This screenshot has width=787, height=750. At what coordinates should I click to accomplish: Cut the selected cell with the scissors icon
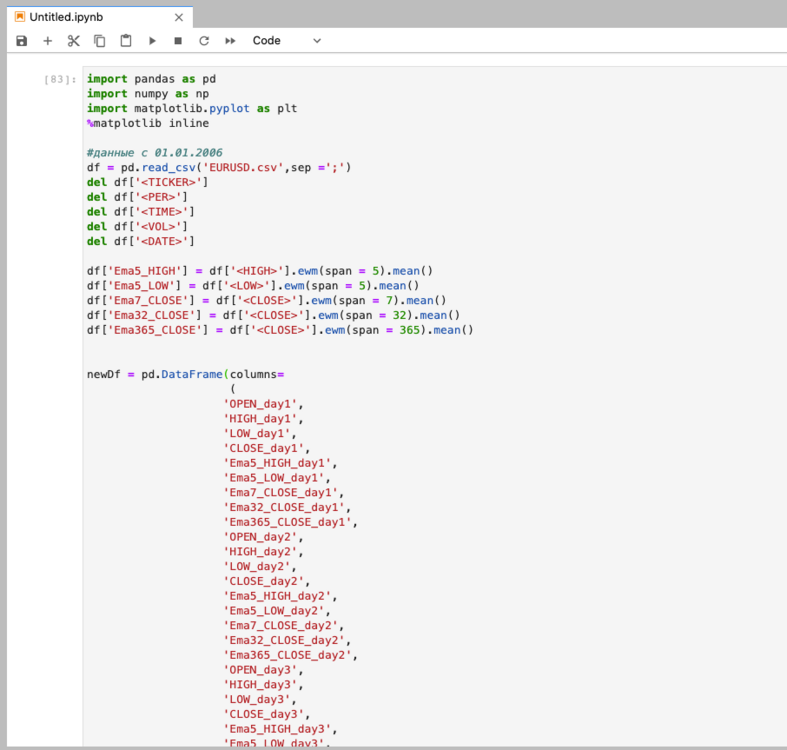pos(74,41)
